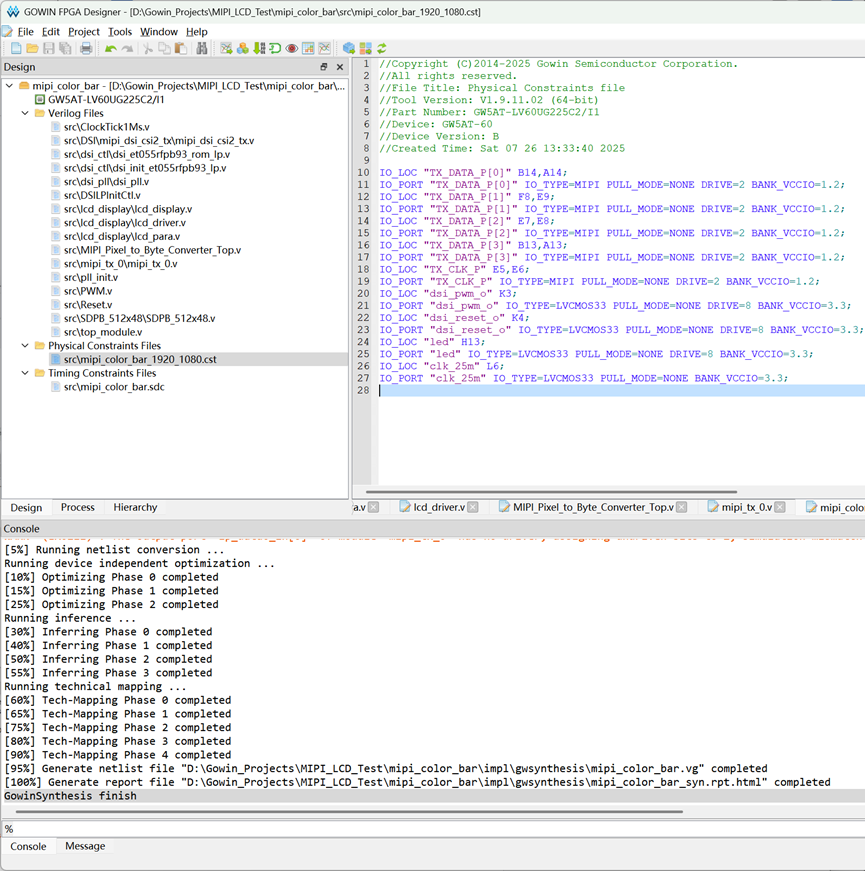Viewport: 865px width, 871px height.
Task: Select the GW5AT-LV60UG225C2/I1 device entry
Action: coord(106,99)
